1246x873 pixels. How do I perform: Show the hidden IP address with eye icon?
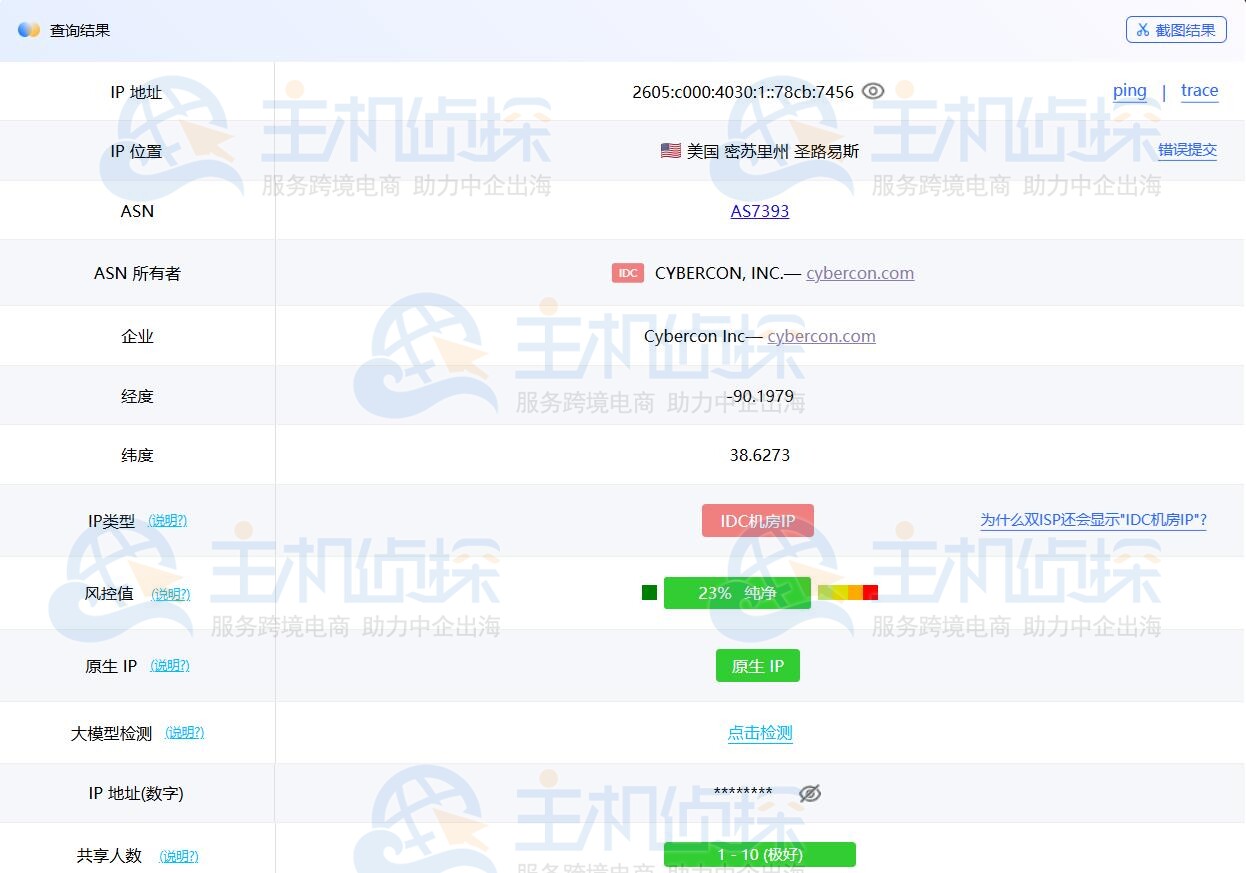coord(873,90)
